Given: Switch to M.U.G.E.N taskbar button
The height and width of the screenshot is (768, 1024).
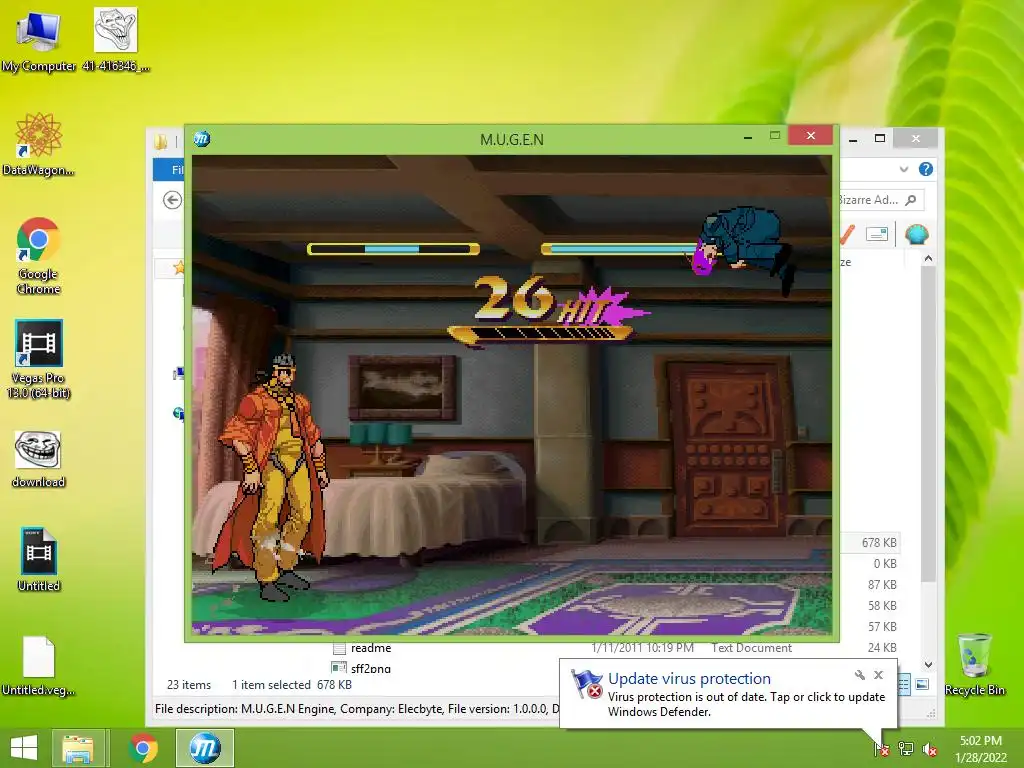Looking at the screenshot, I should coord(204,748).
